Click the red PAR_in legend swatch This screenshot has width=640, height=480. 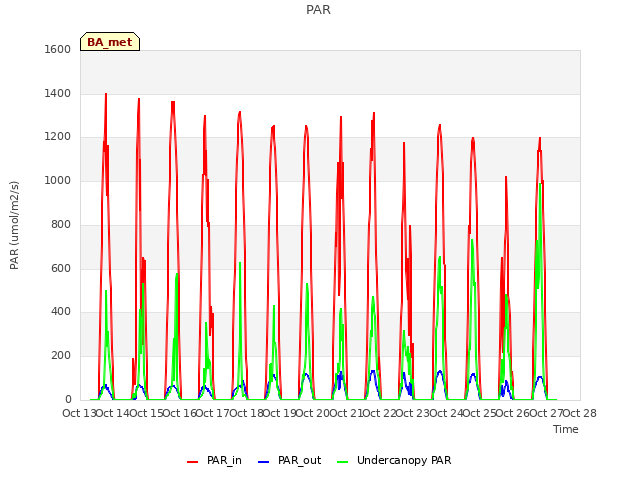point(192,462)
